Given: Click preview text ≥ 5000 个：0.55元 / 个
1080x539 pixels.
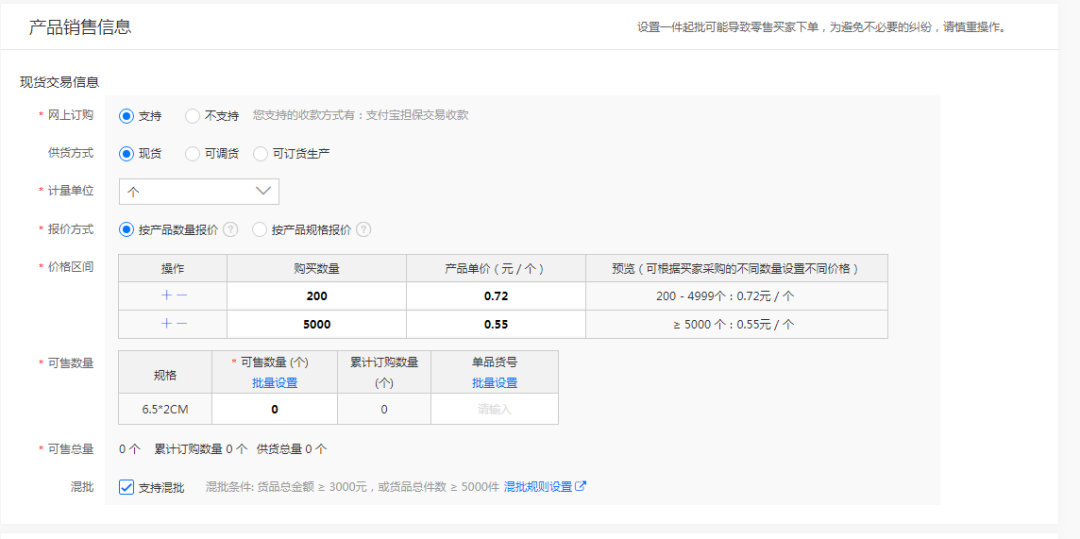Looking at the screenshot, I should [x=734, y=324].
